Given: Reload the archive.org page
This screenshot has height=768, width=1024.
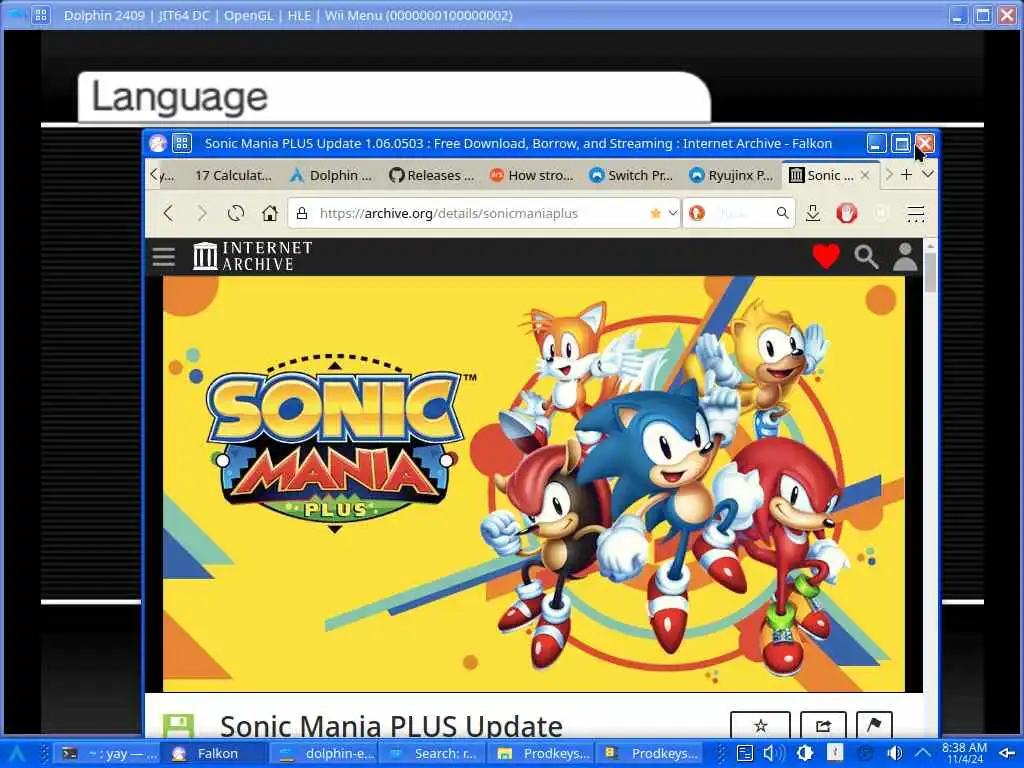Looking at the screenshot, I should click(236, 213).
